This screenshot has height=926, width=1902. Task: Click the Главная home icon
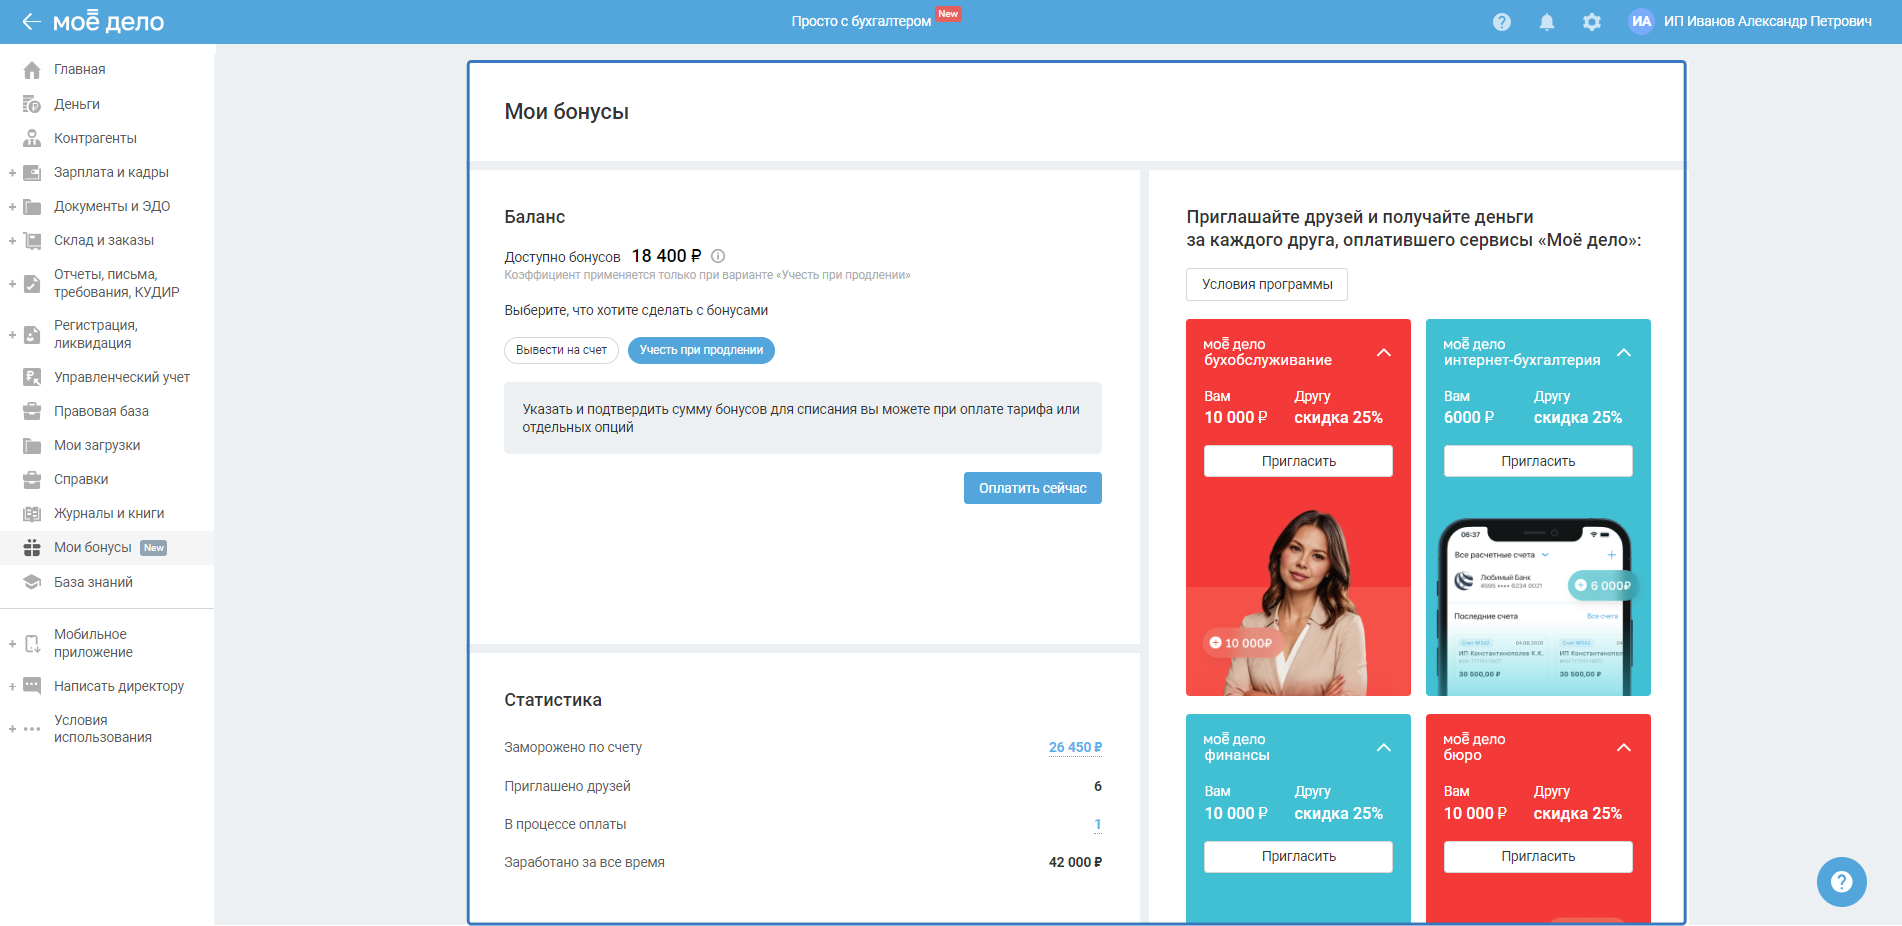(x=32, y=70)
